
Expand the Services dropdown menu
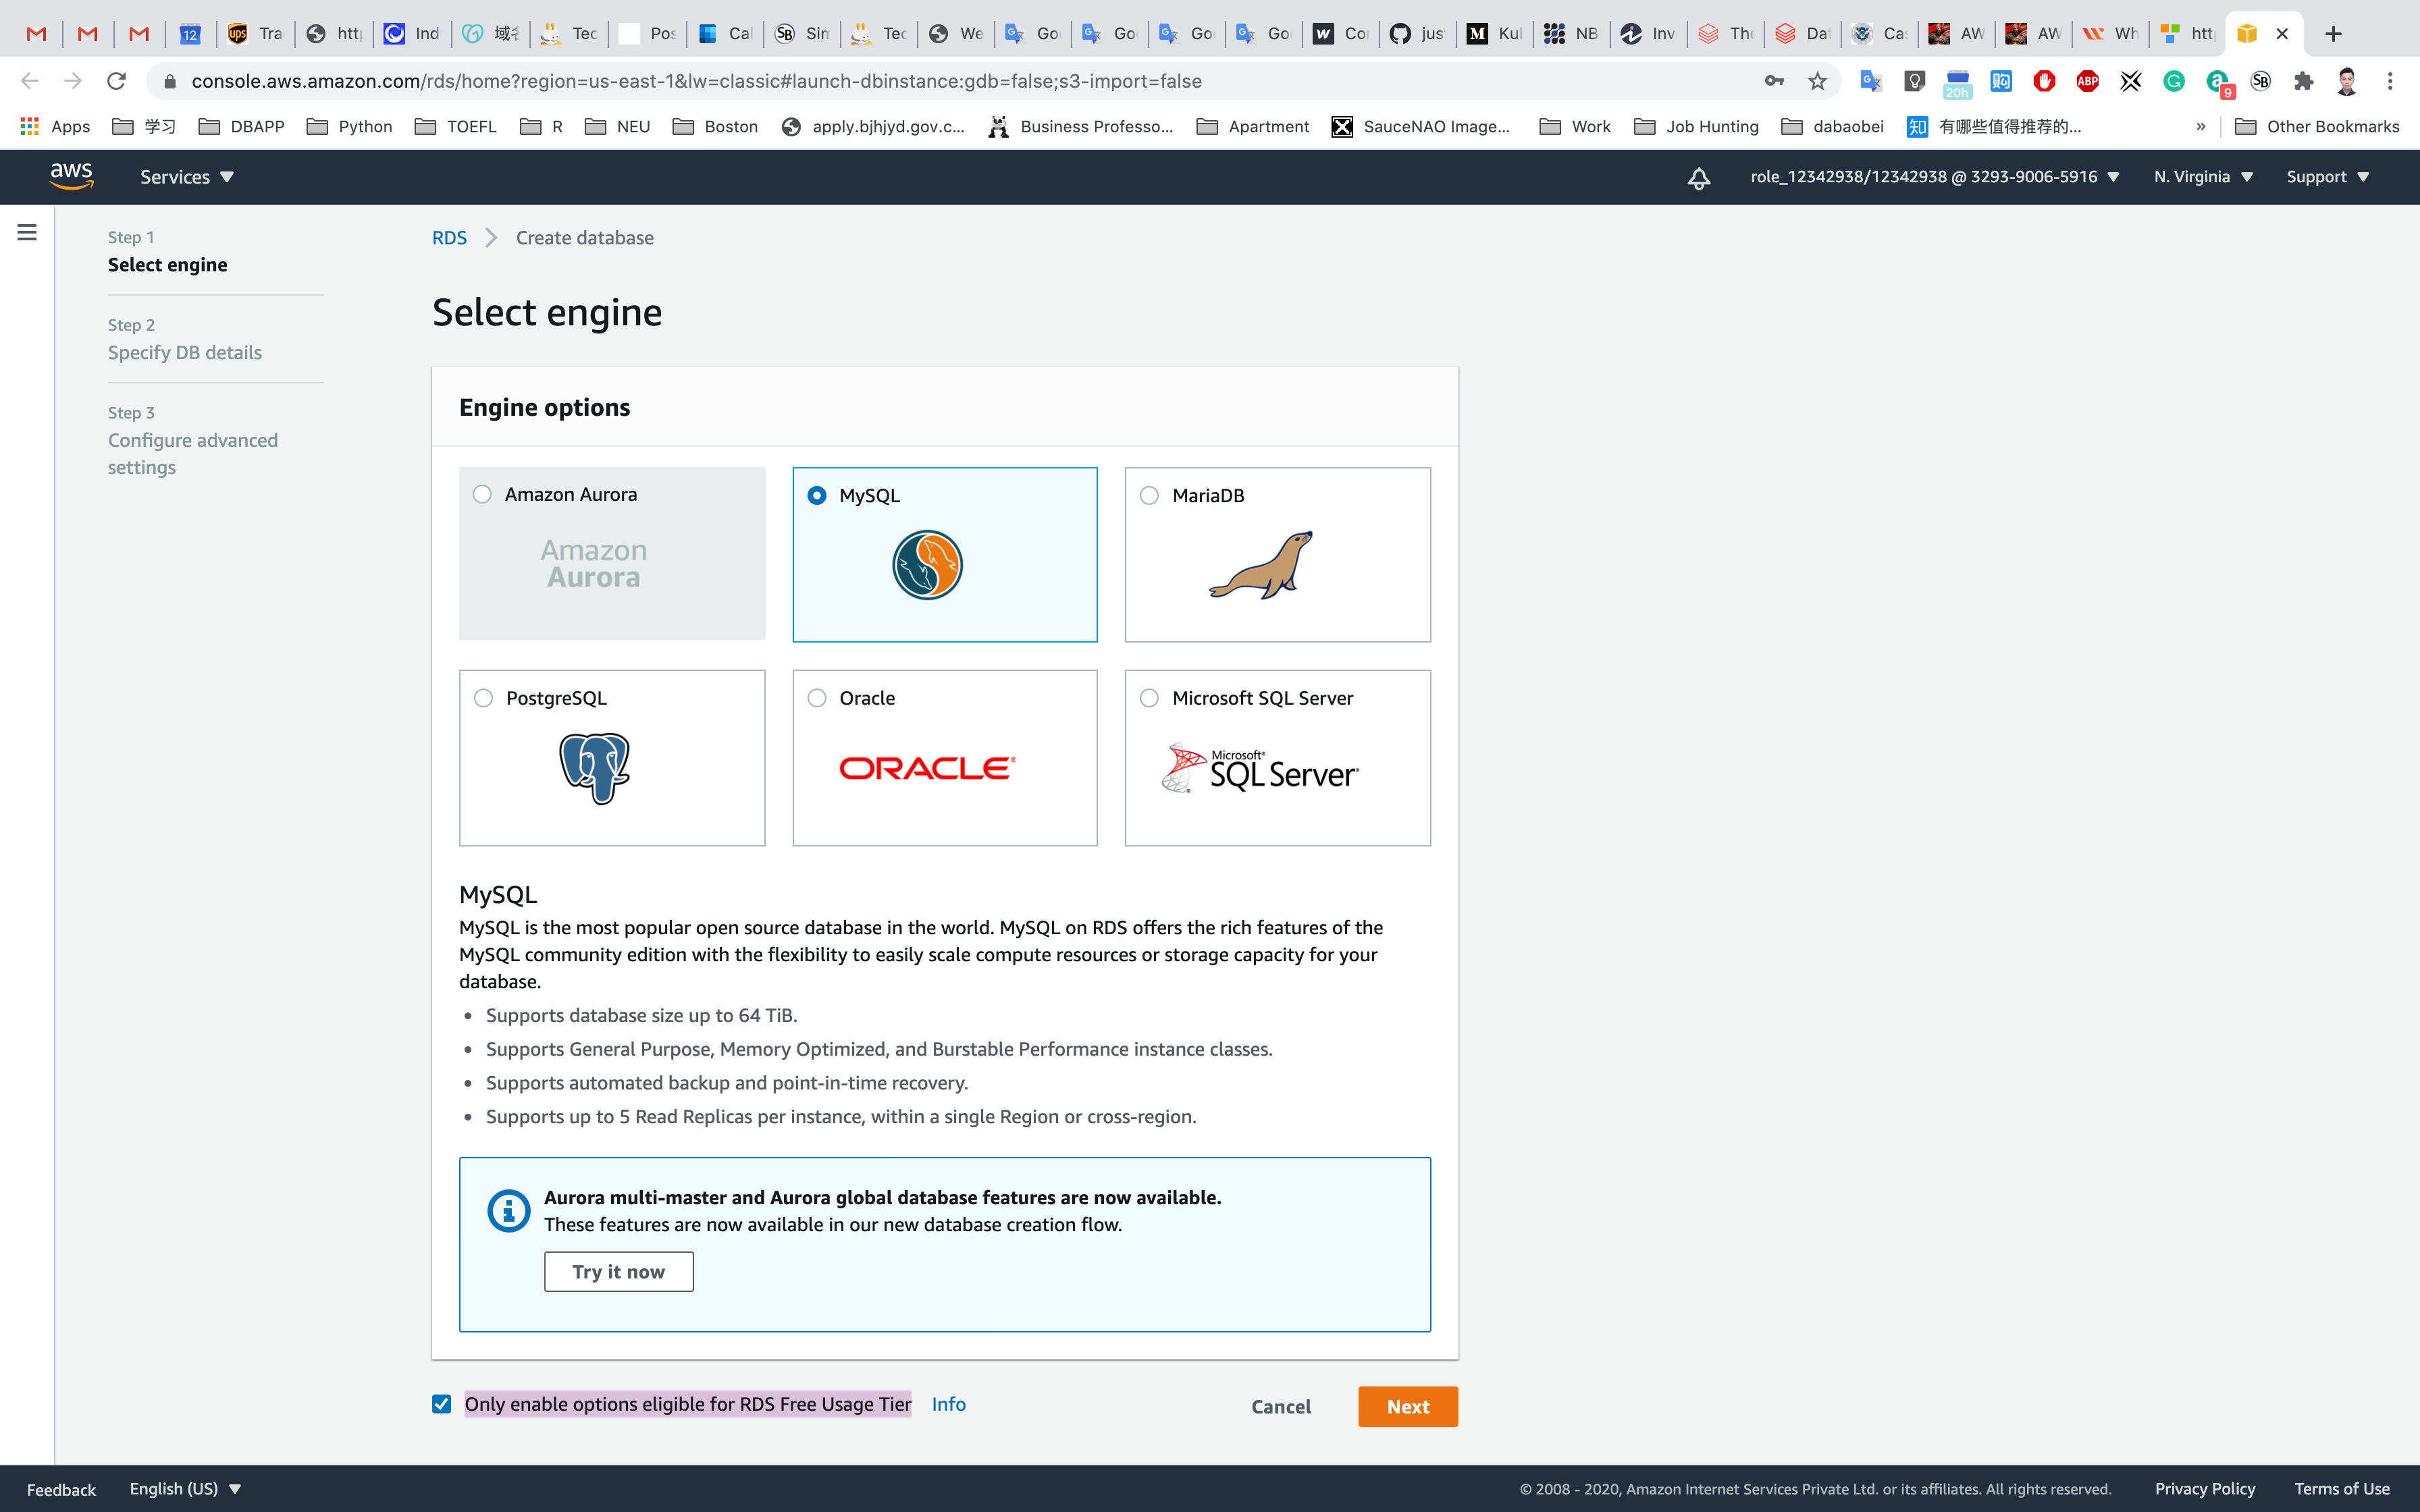186,177
